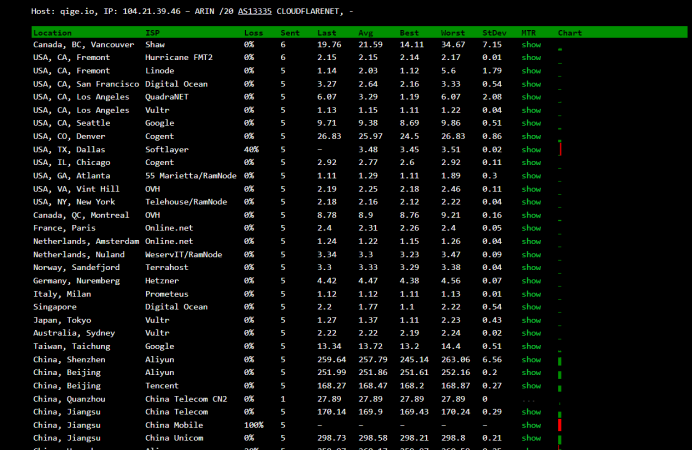Show MTR for Japan, Tokyo Vultr

tap(531, 320)
